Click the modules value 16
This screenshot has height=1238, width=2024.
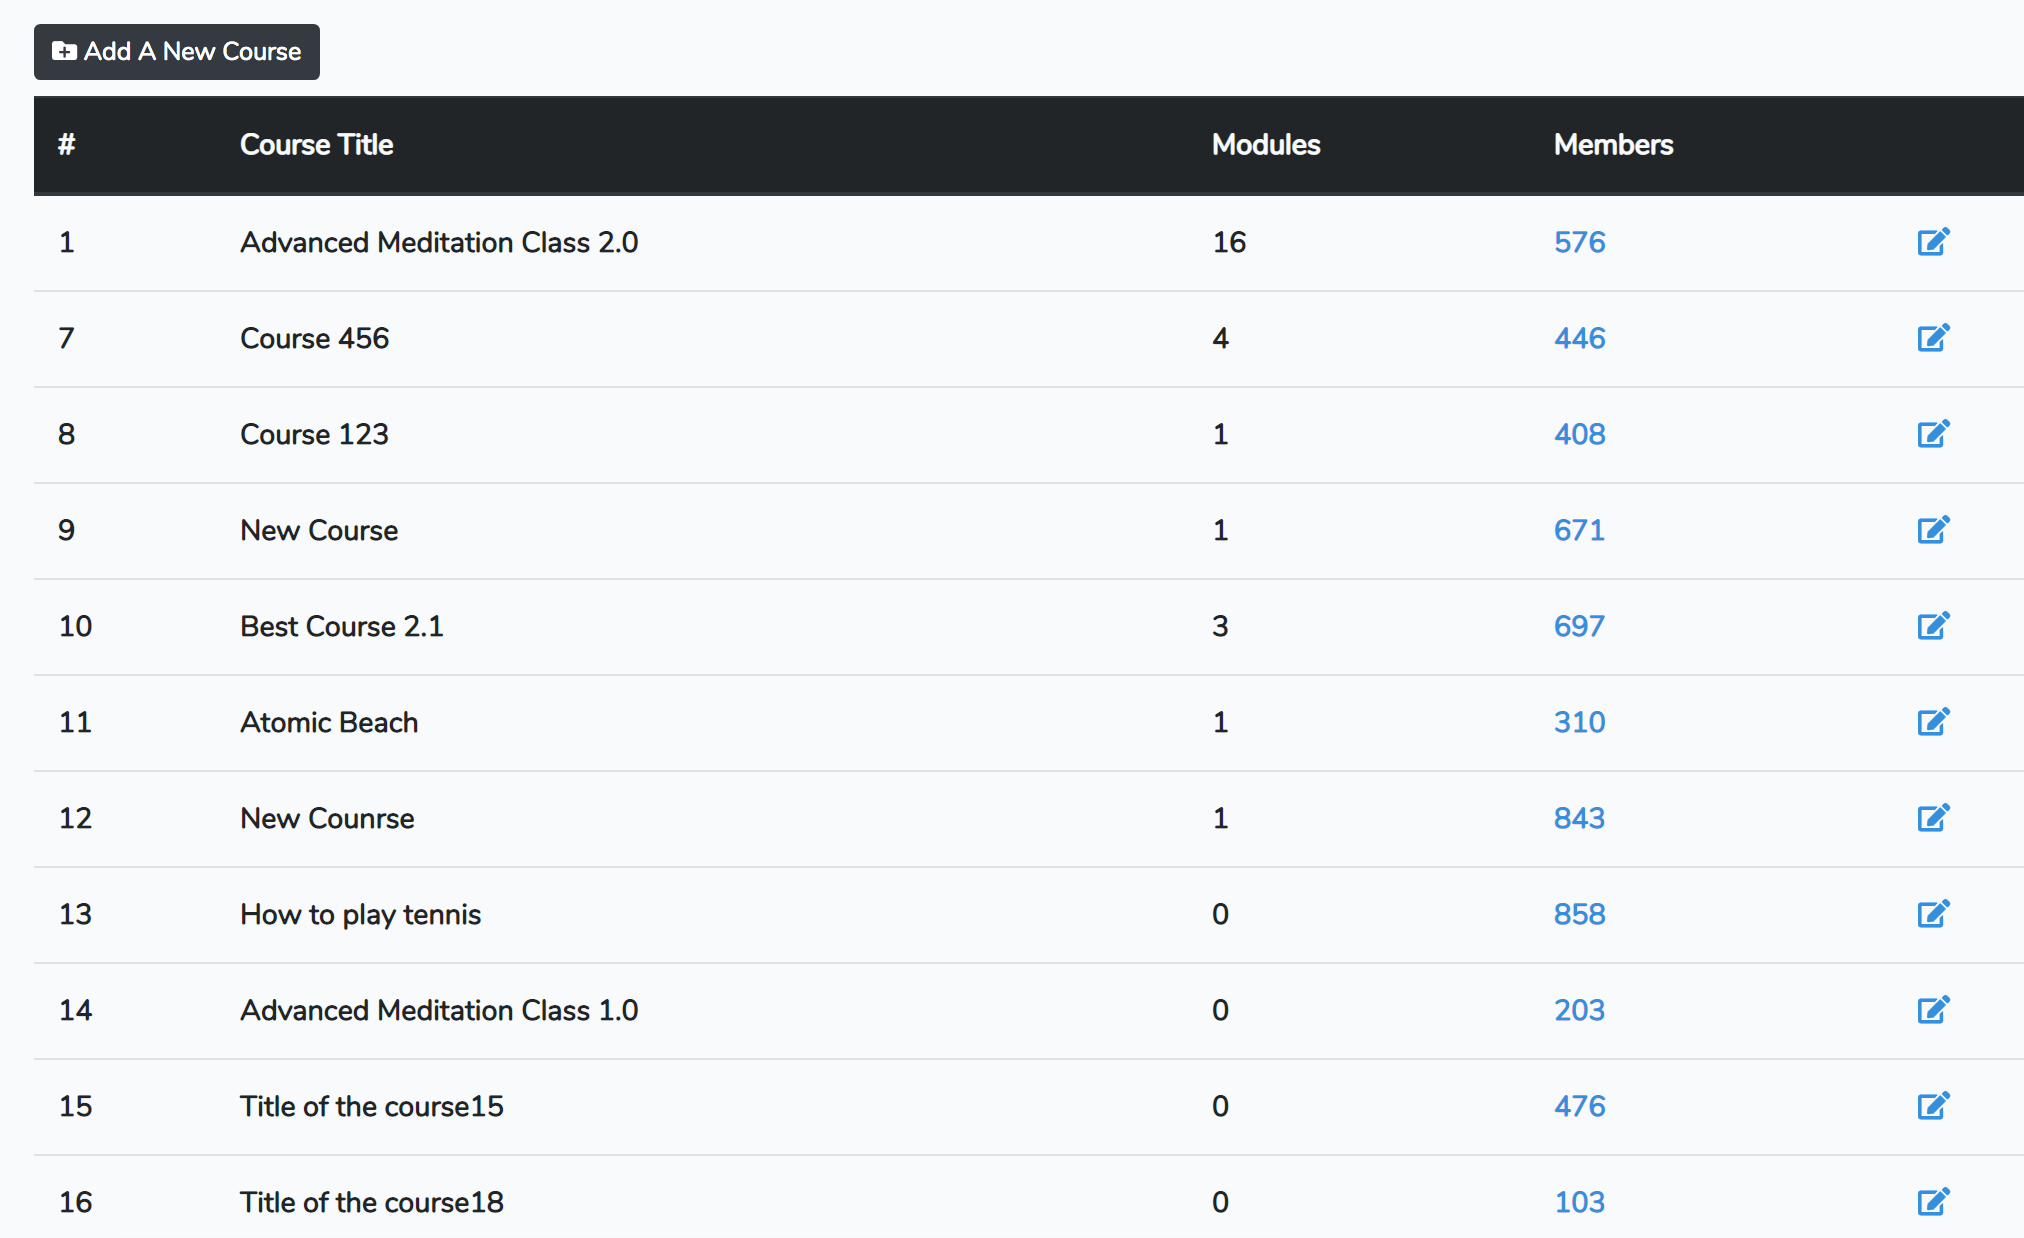pos(1229,242)
